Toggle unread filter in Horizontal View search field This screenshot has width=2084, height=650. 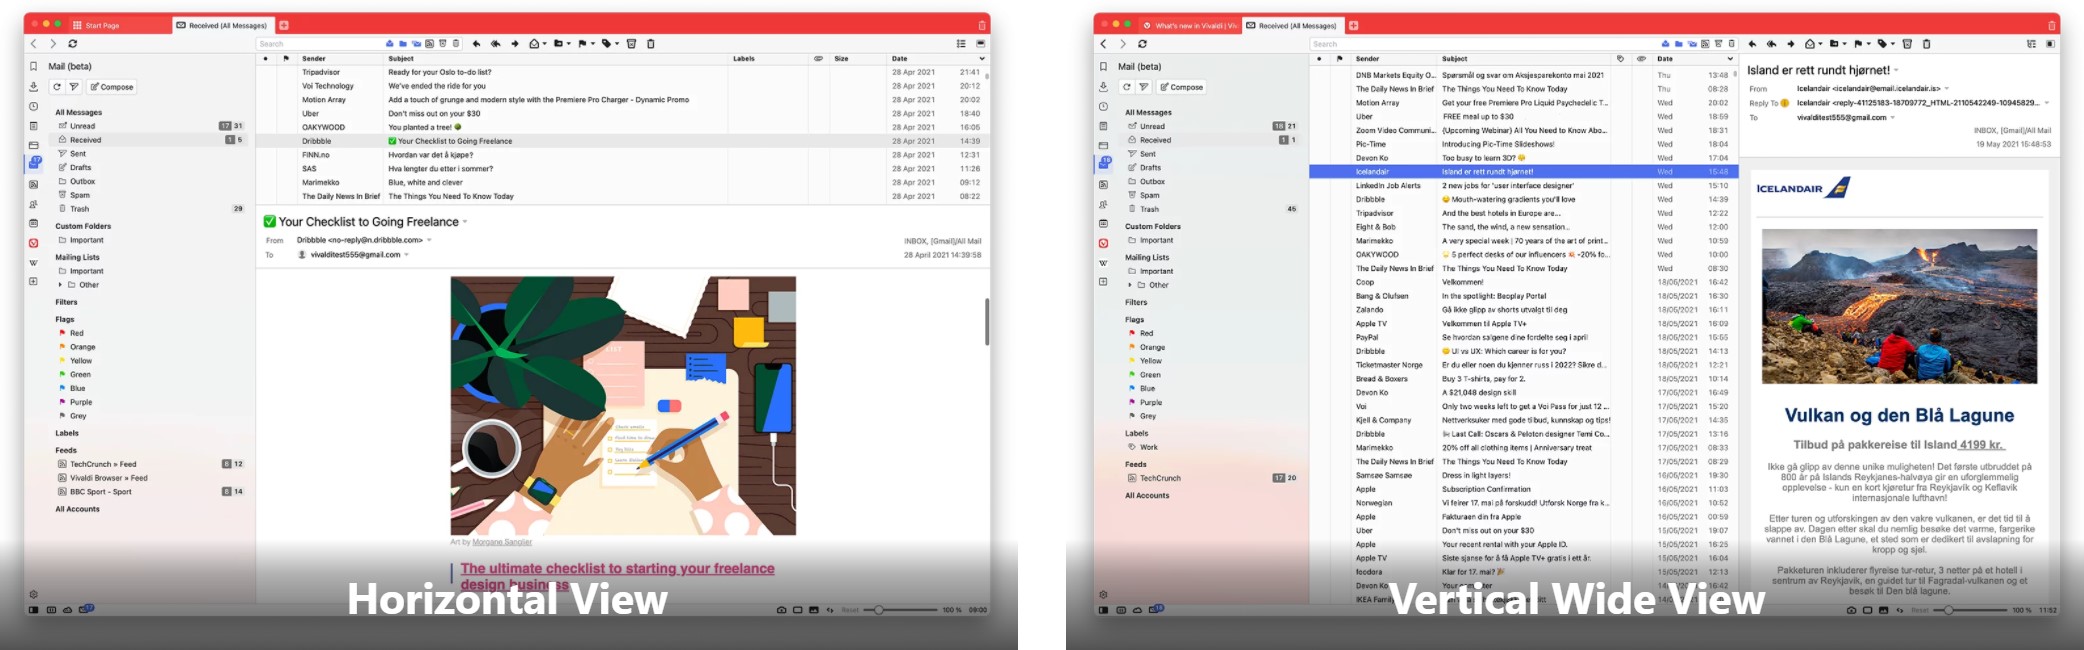[x=389, y=44]
